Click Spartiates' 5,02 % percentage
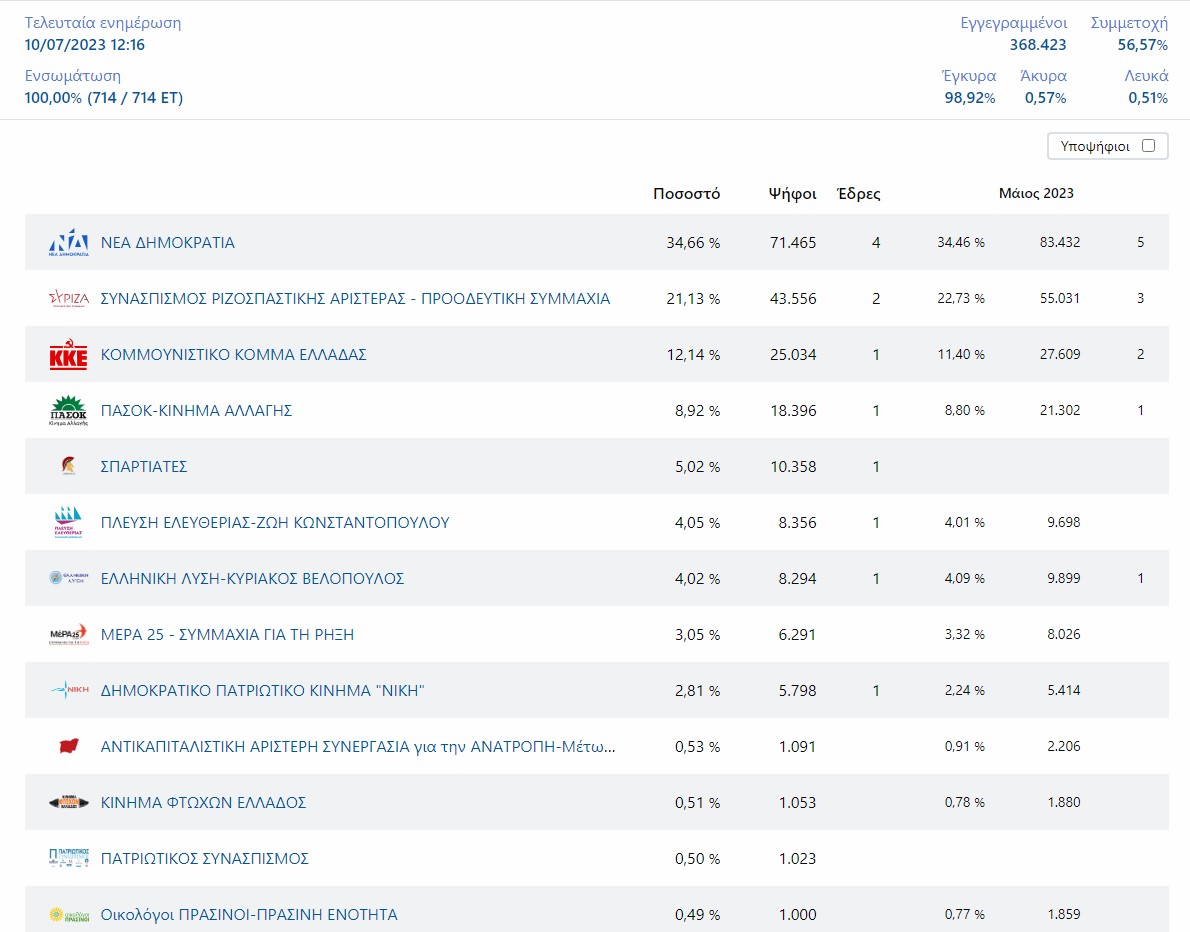 (x=697, y=467)
